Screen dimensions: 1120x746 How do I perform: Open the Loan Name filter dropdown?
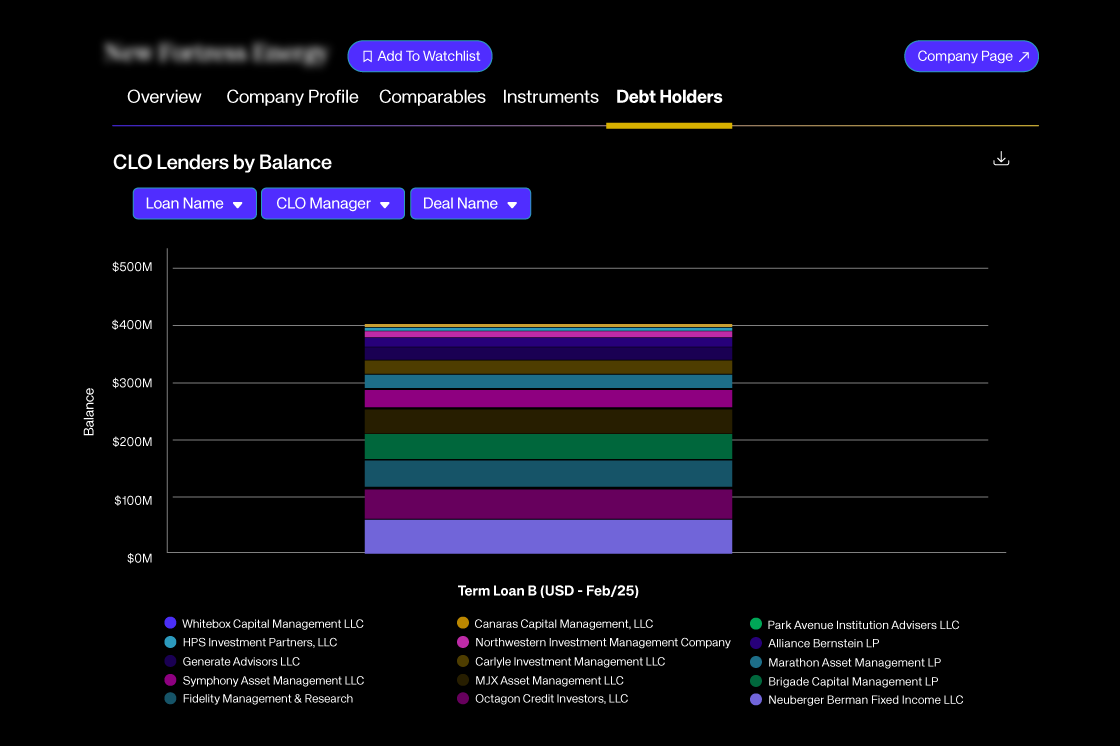[194, 203]
